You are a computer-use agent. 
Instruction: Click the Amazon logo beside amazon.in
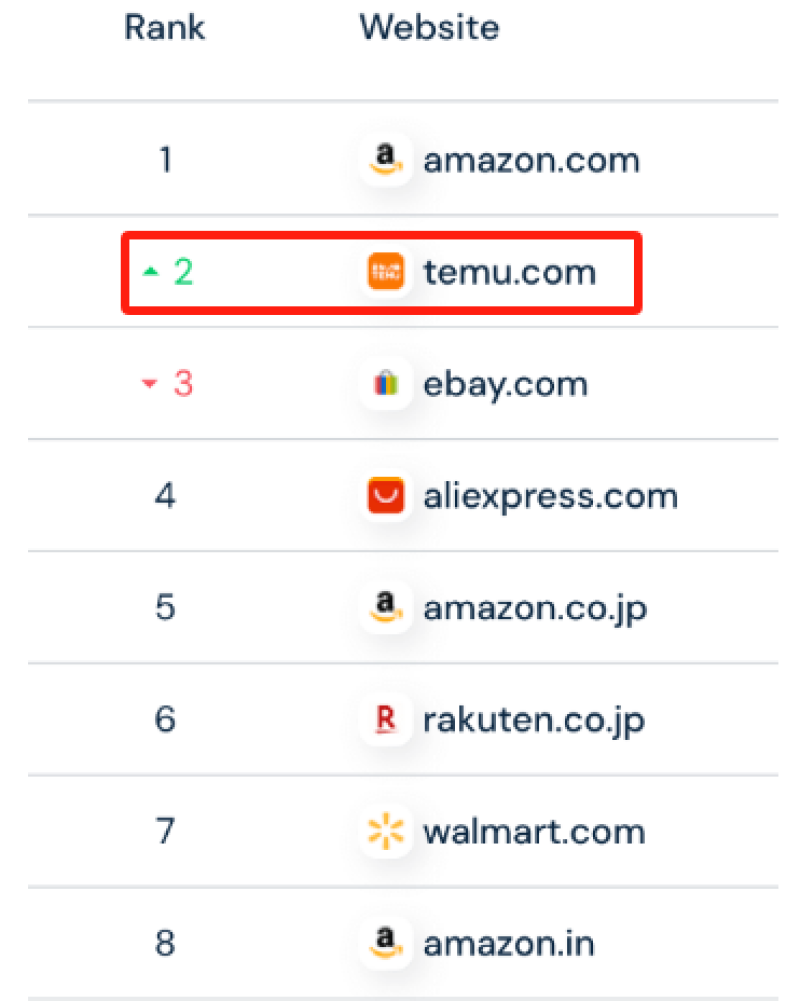[x=386, y=943]
